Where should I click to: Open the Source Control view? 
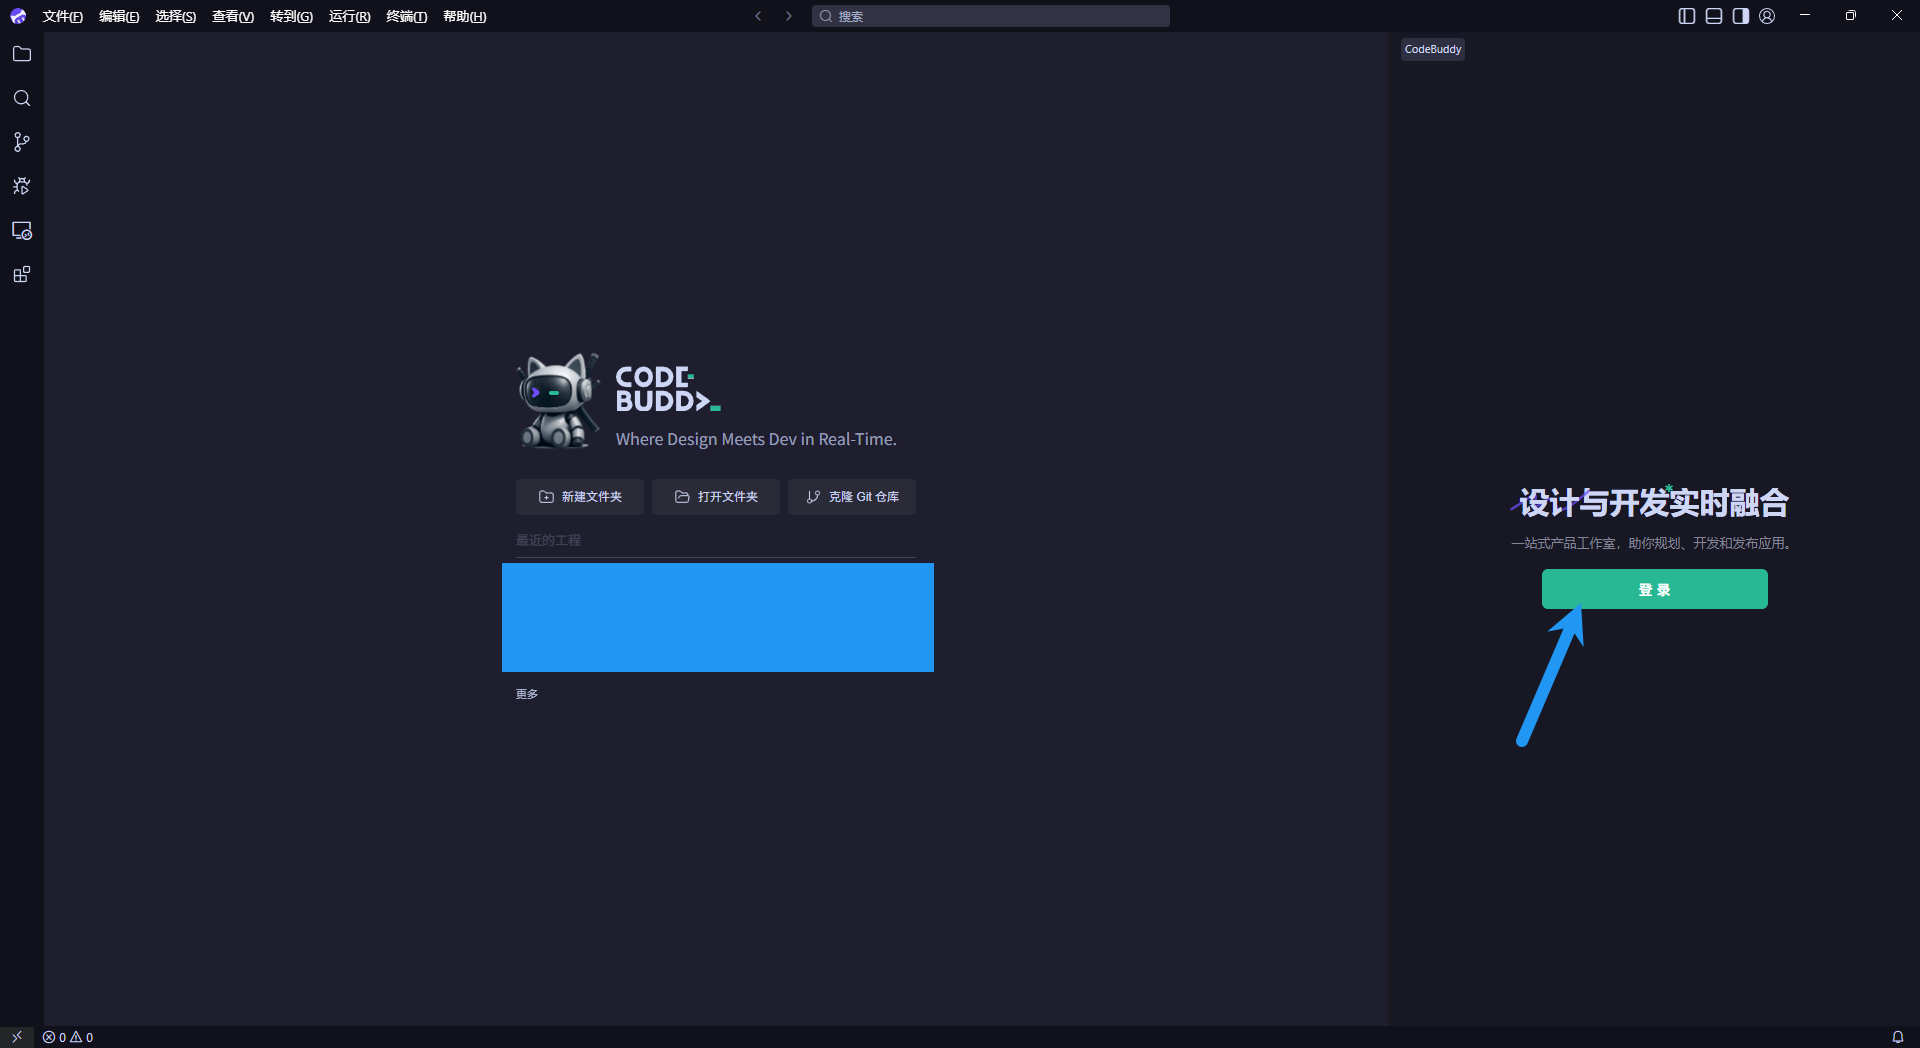[x=22, y=142]
